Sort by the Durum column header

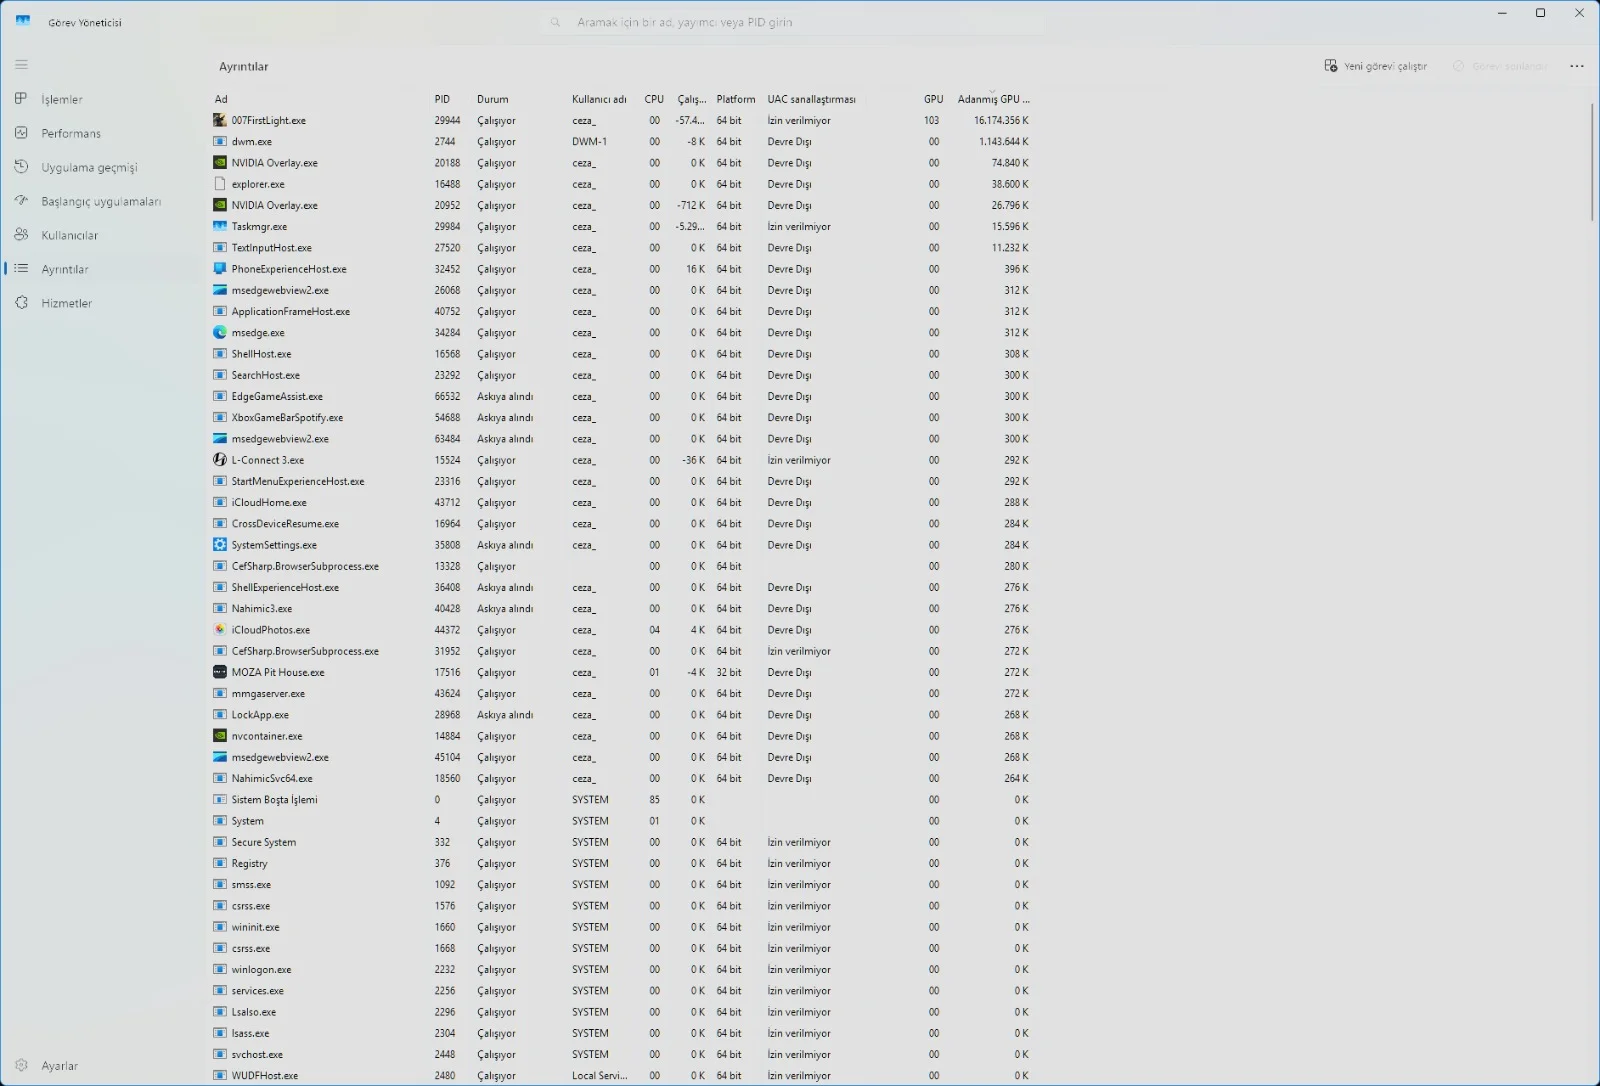[x=493, y=99]
